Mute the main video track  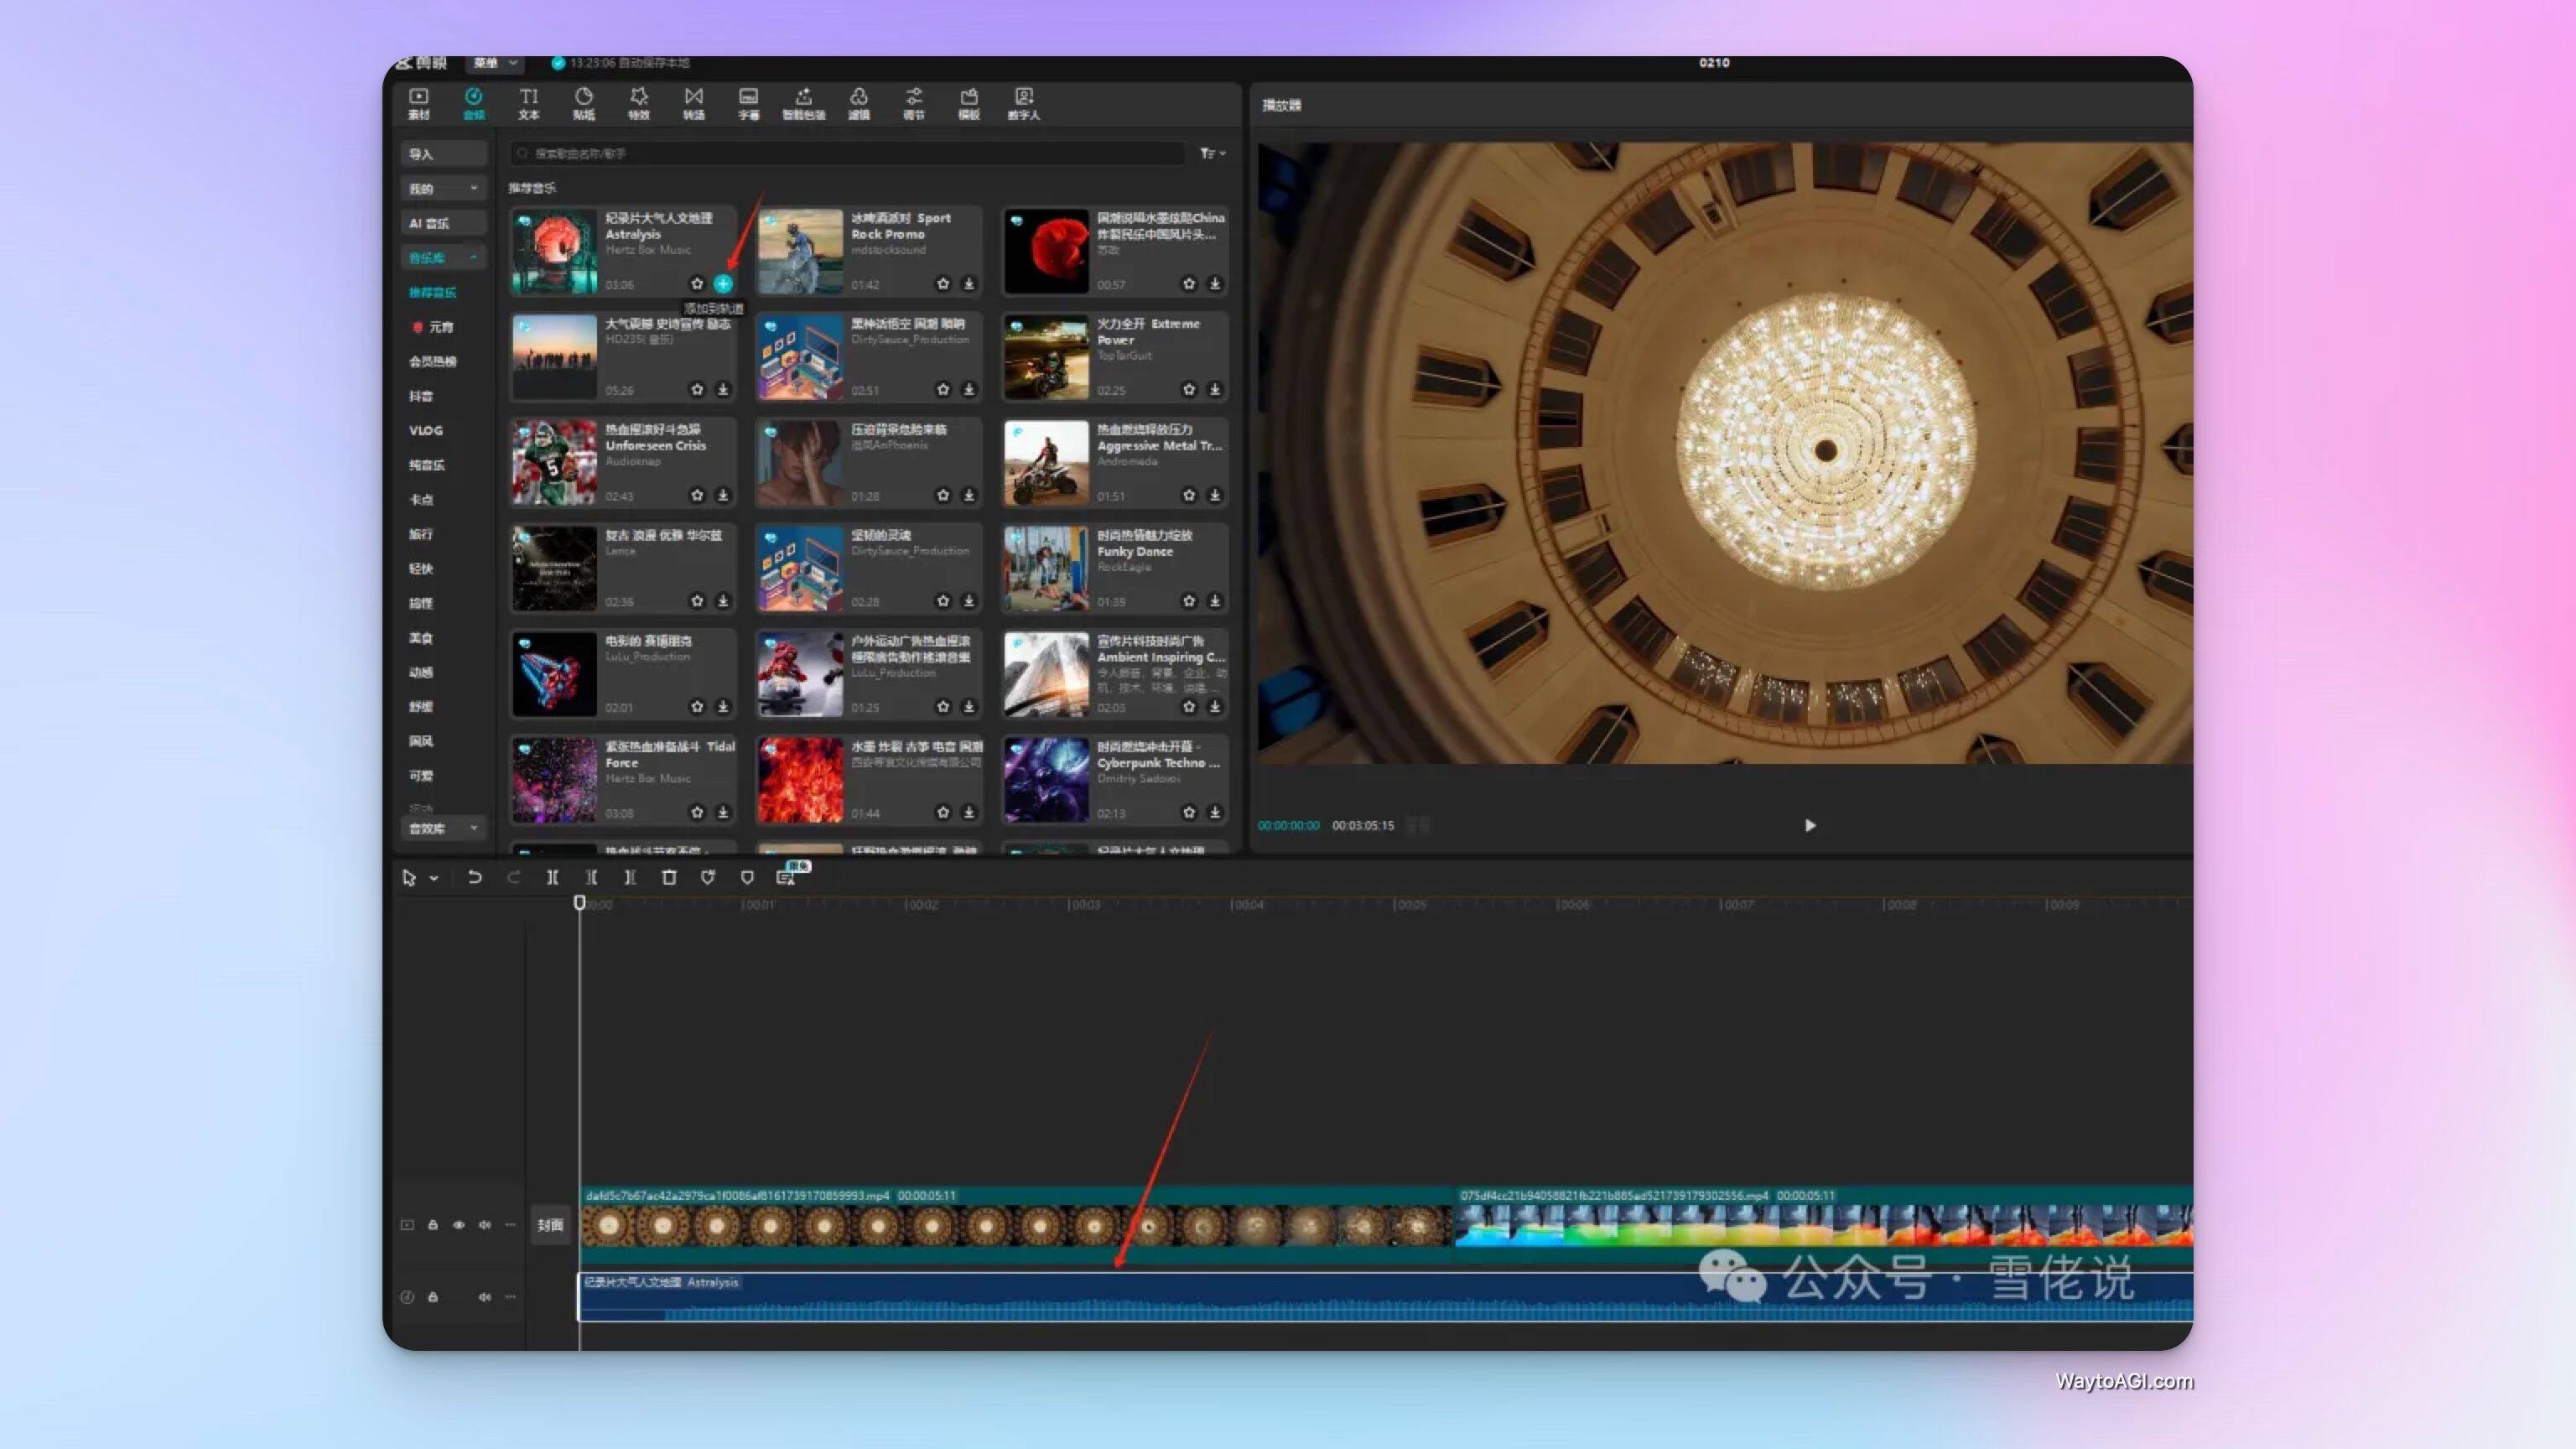[485, 1225]
